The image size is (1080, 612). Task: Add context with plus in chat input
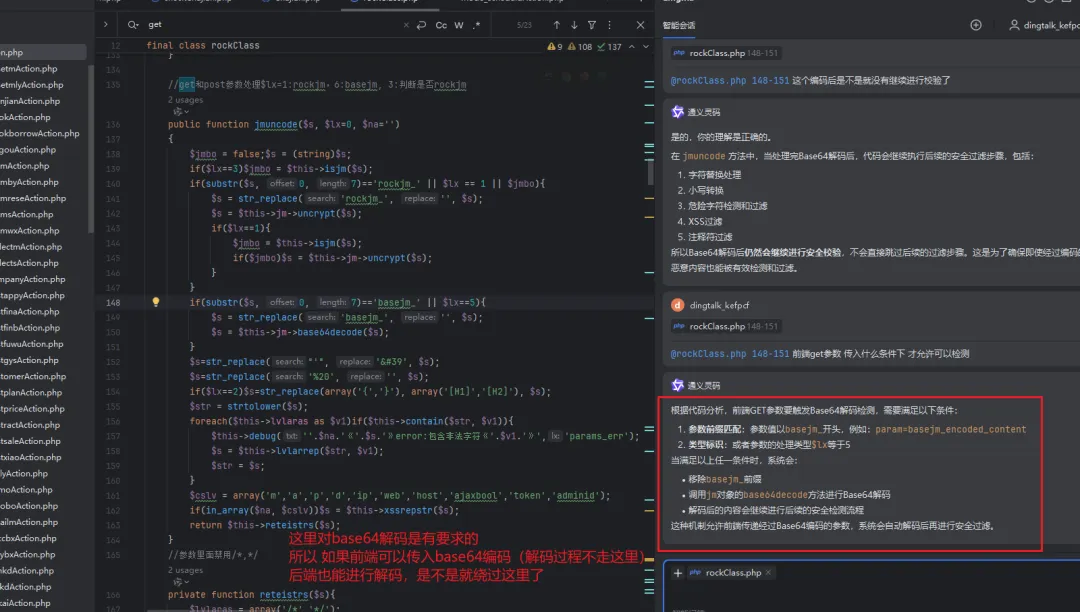pyautogui.click(x=678, y=573)
